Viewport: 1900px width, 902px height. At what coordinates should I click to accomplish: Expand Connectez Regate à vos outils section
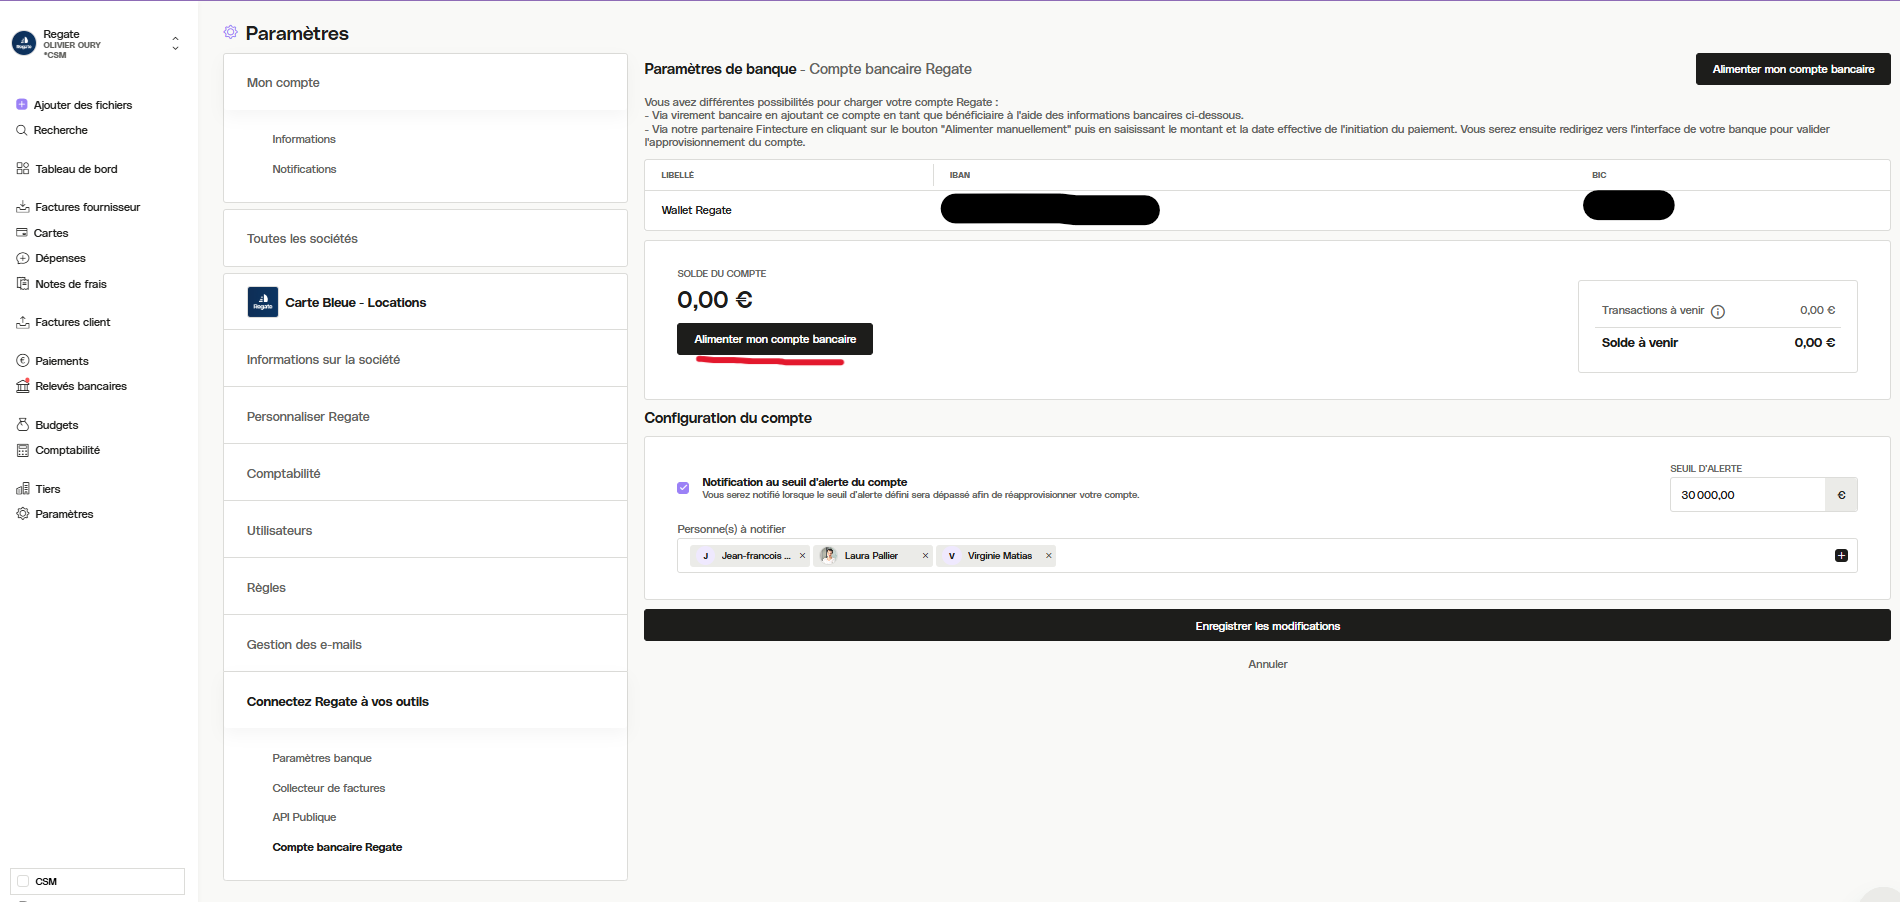(x=425, y=701)
